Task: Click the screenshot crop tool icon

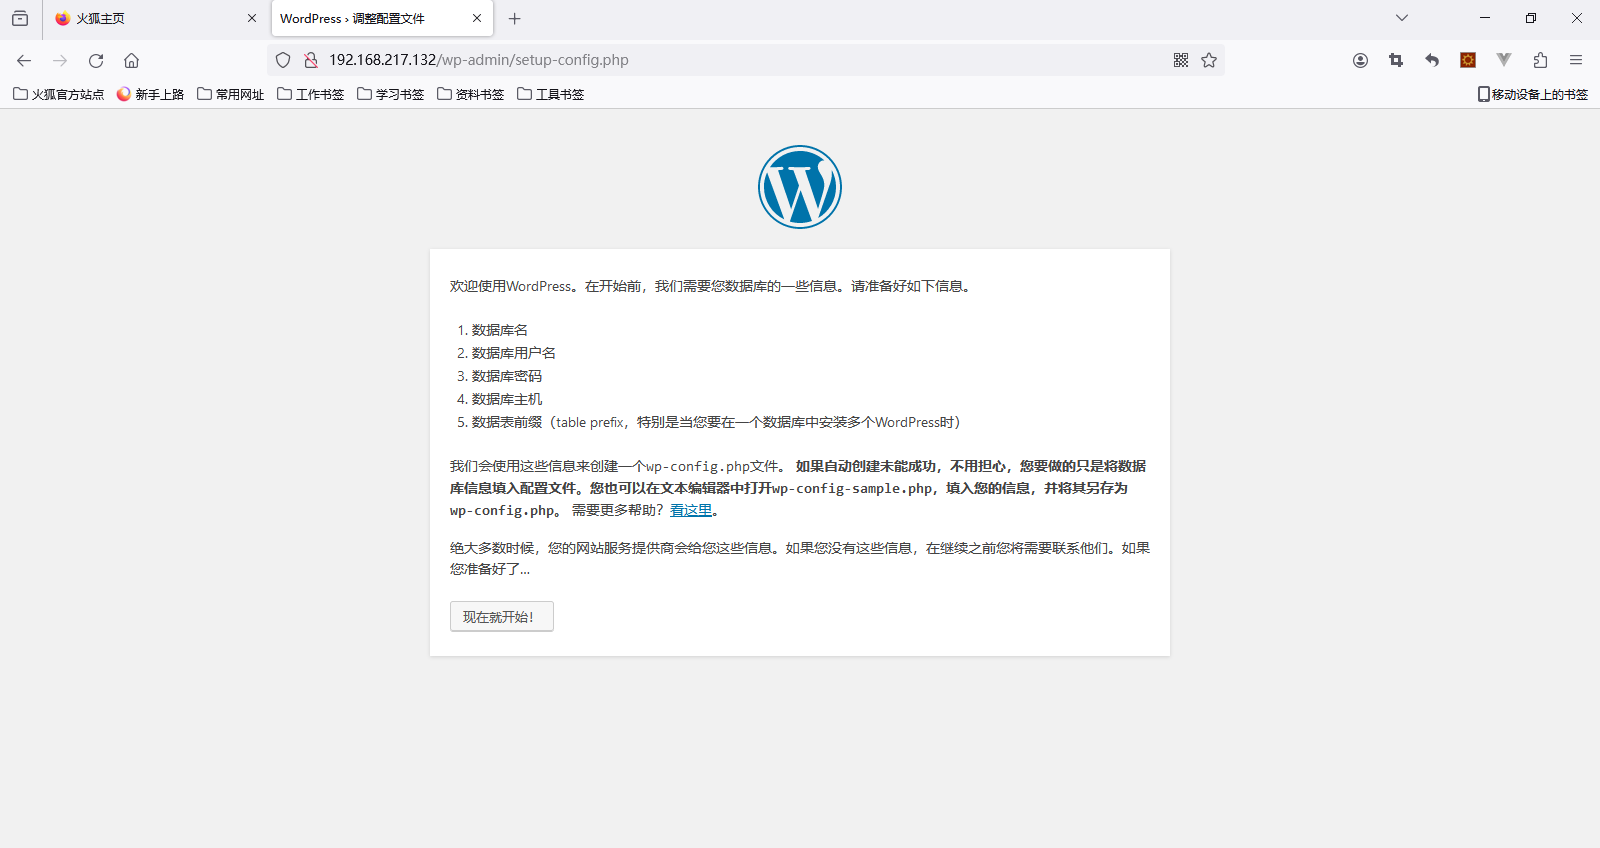Action: 1396,60
